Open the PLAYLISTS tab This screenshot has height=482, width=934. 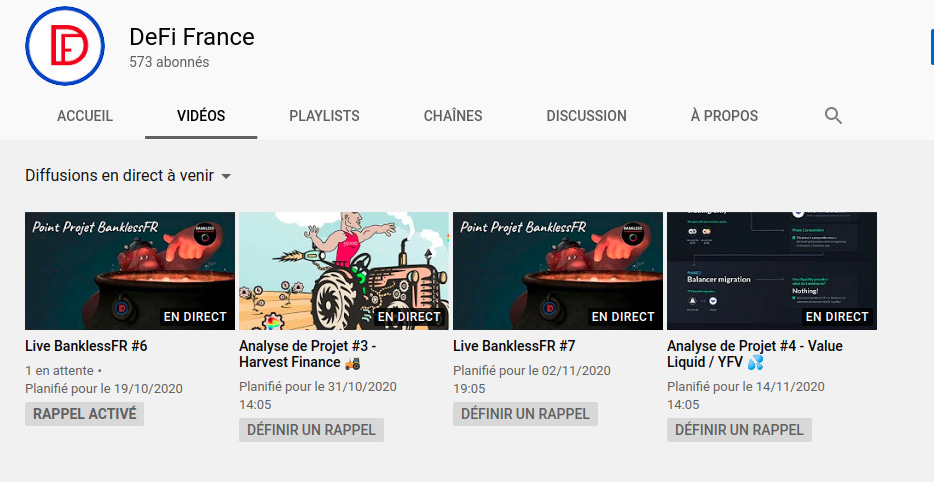tap(325, 116)
